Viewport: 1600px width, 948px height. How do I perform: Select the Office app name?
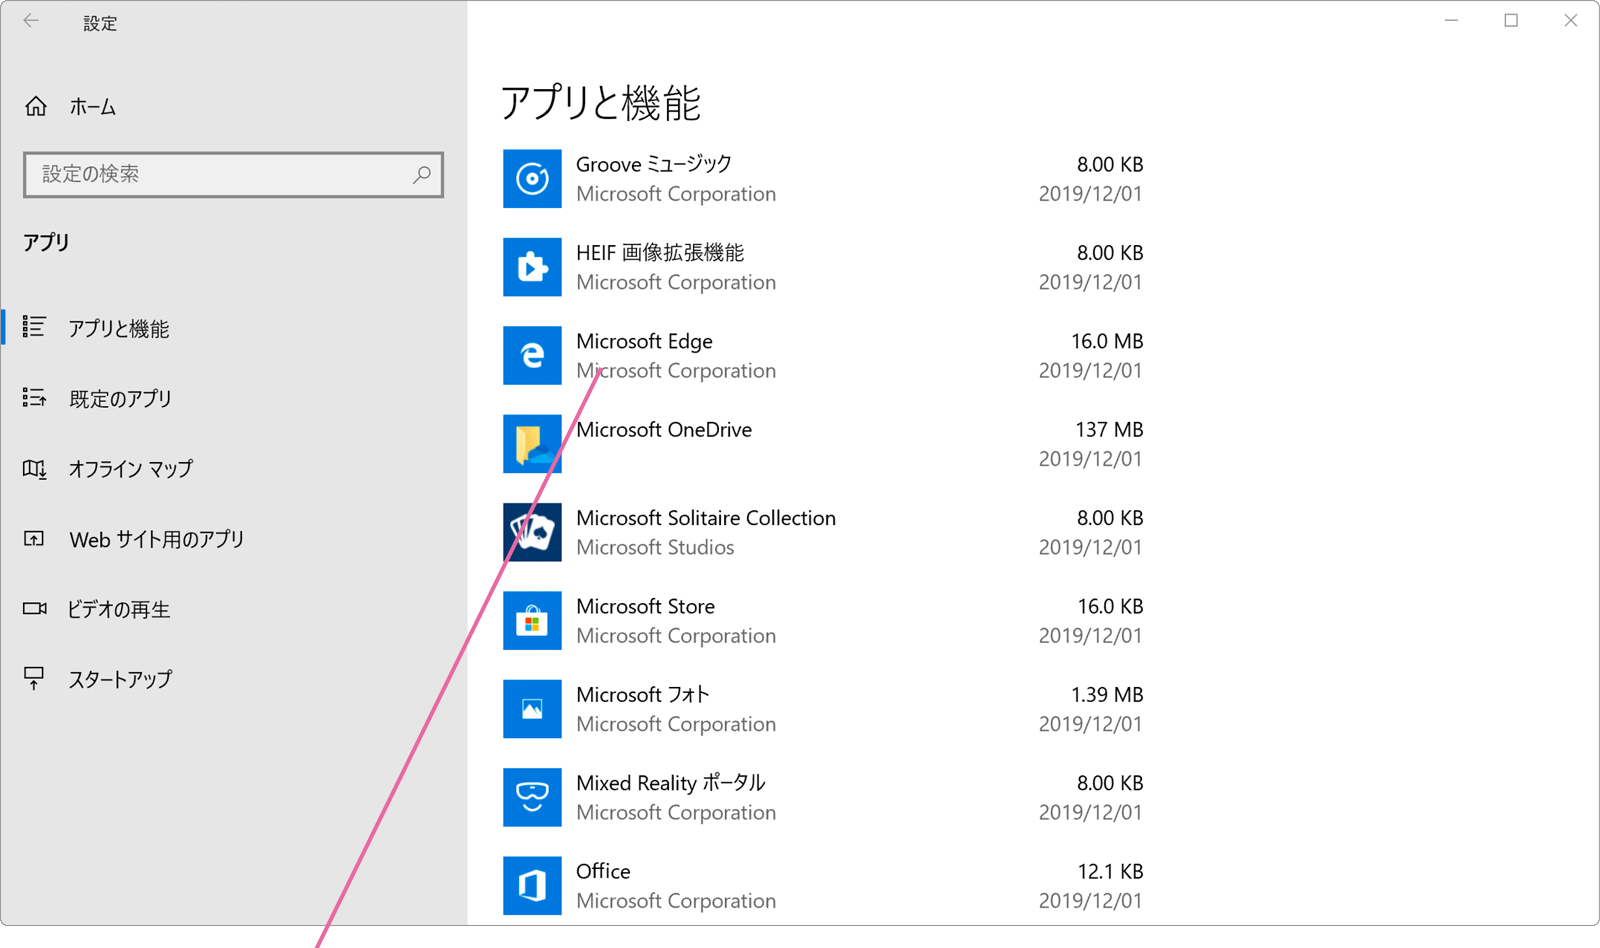[x=603, y=871]
